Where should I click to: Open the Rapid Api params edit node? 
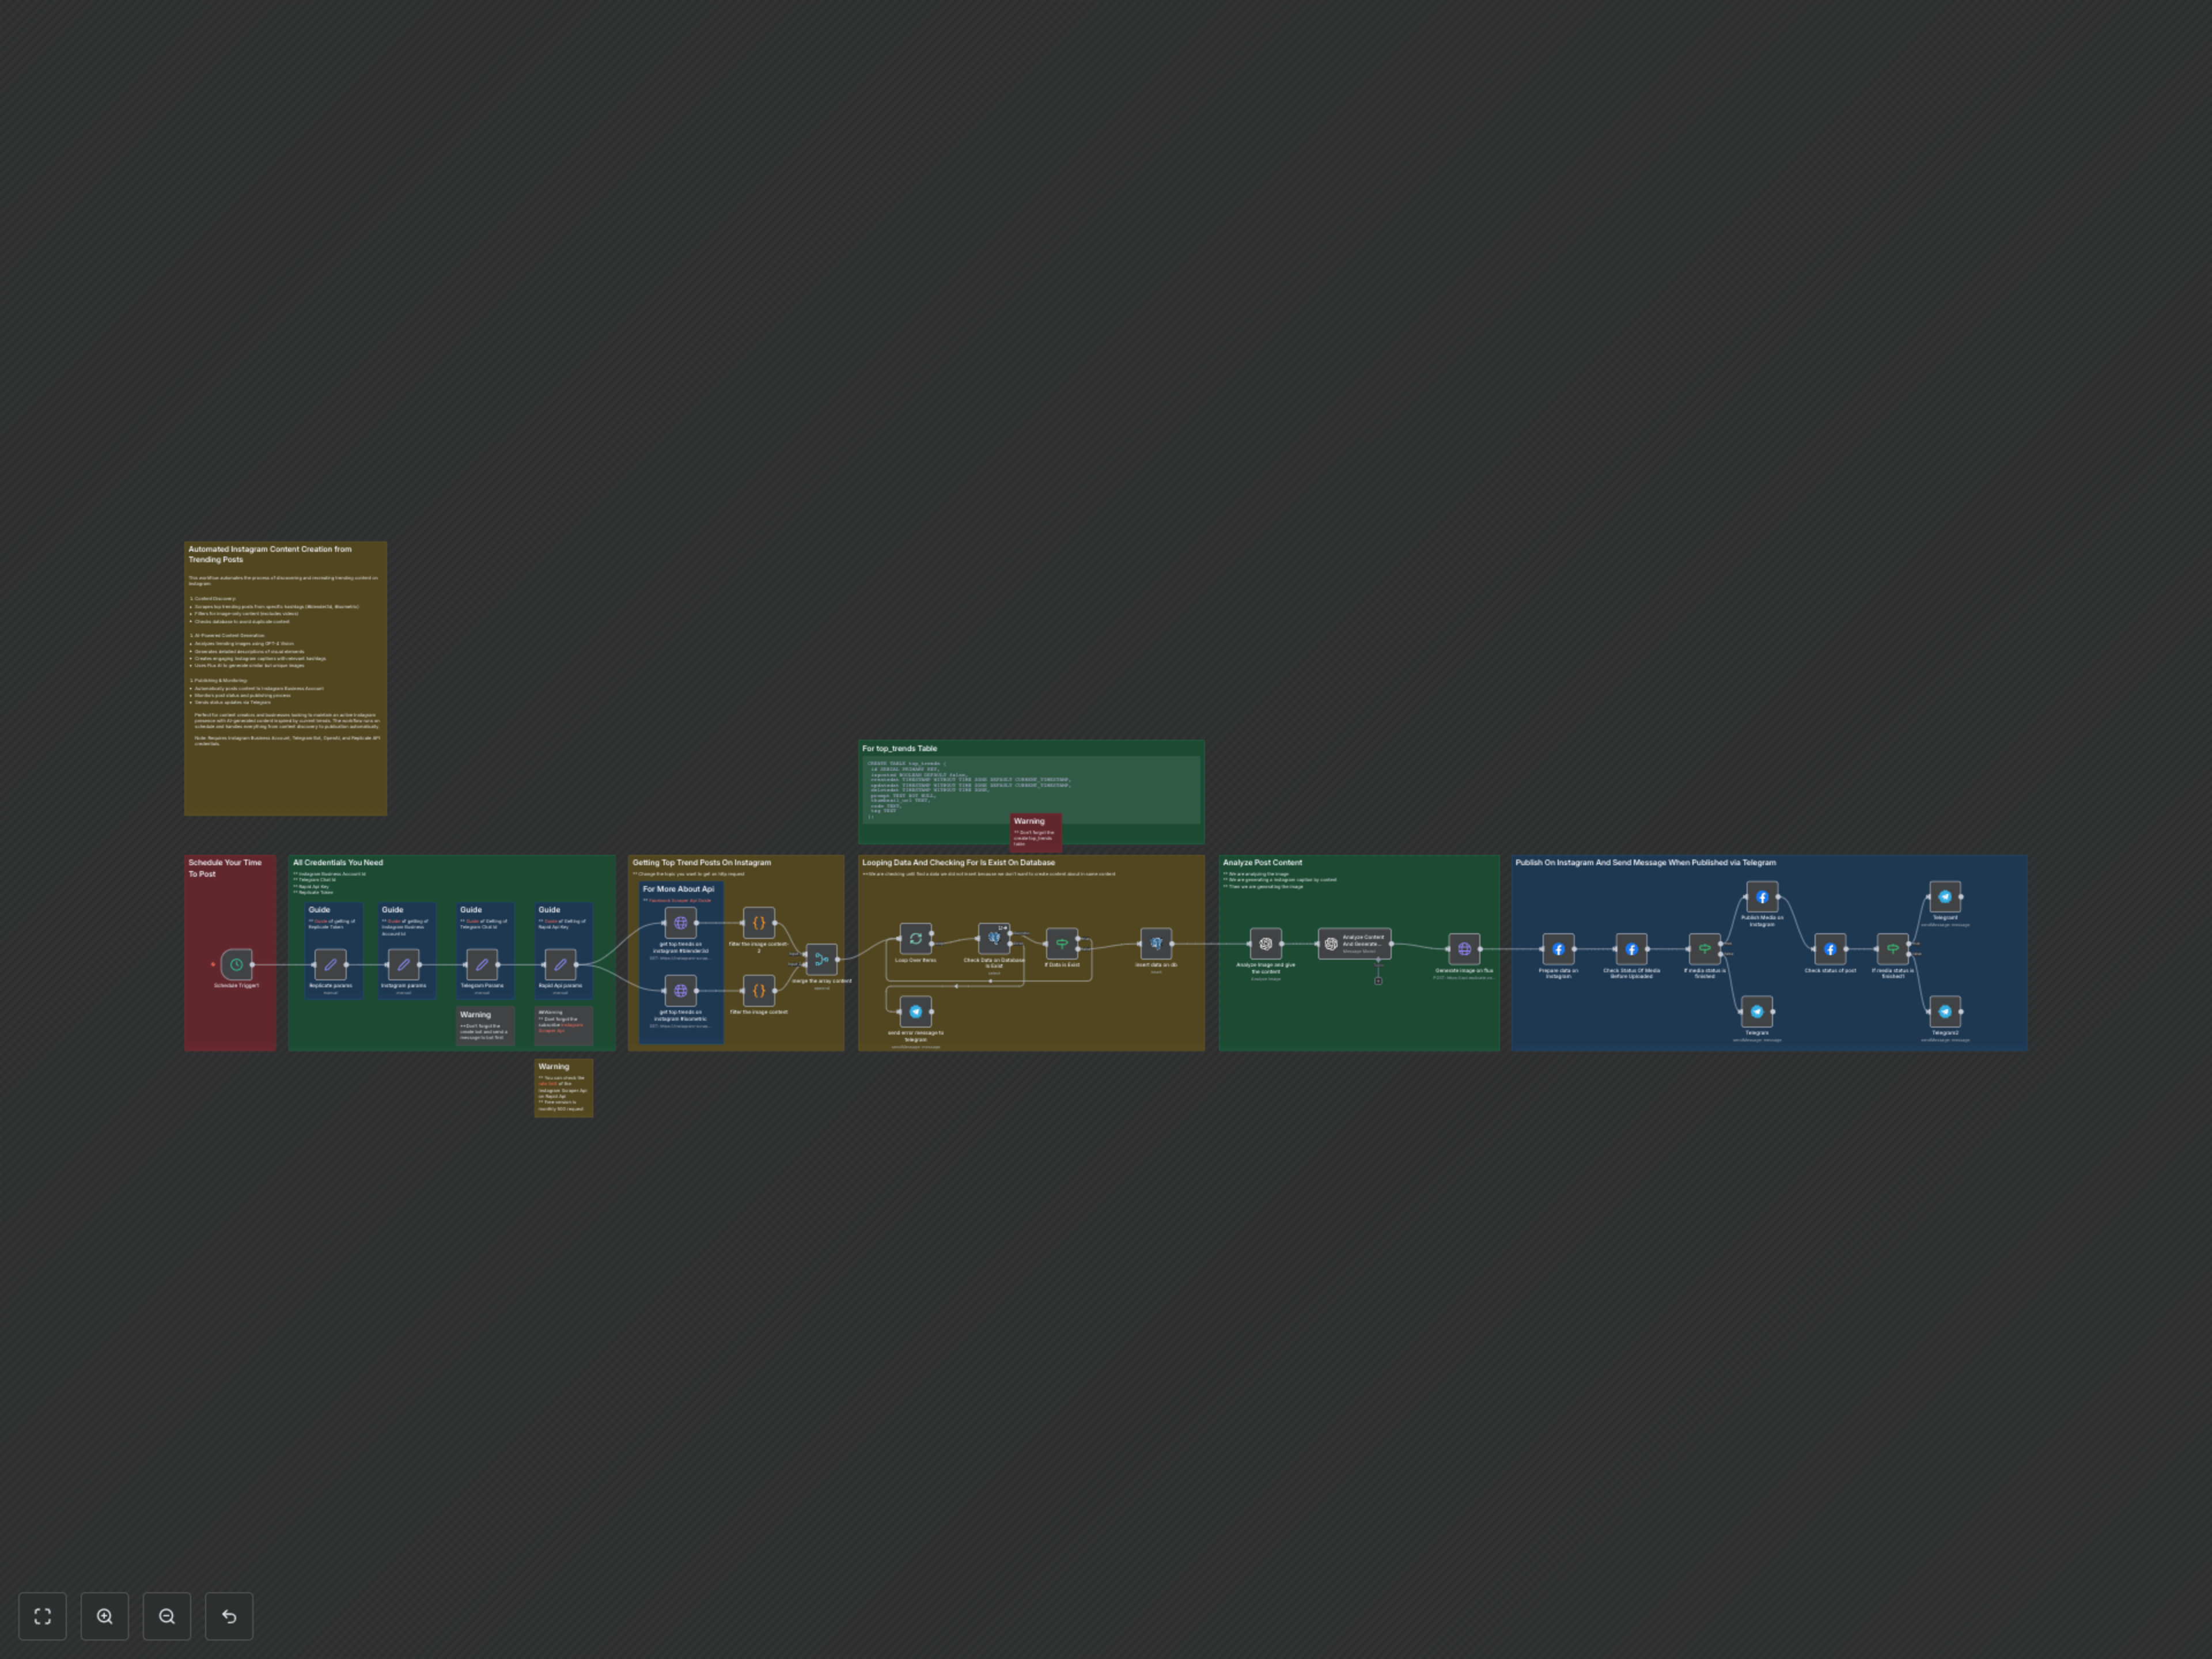[x=561, y=964]
